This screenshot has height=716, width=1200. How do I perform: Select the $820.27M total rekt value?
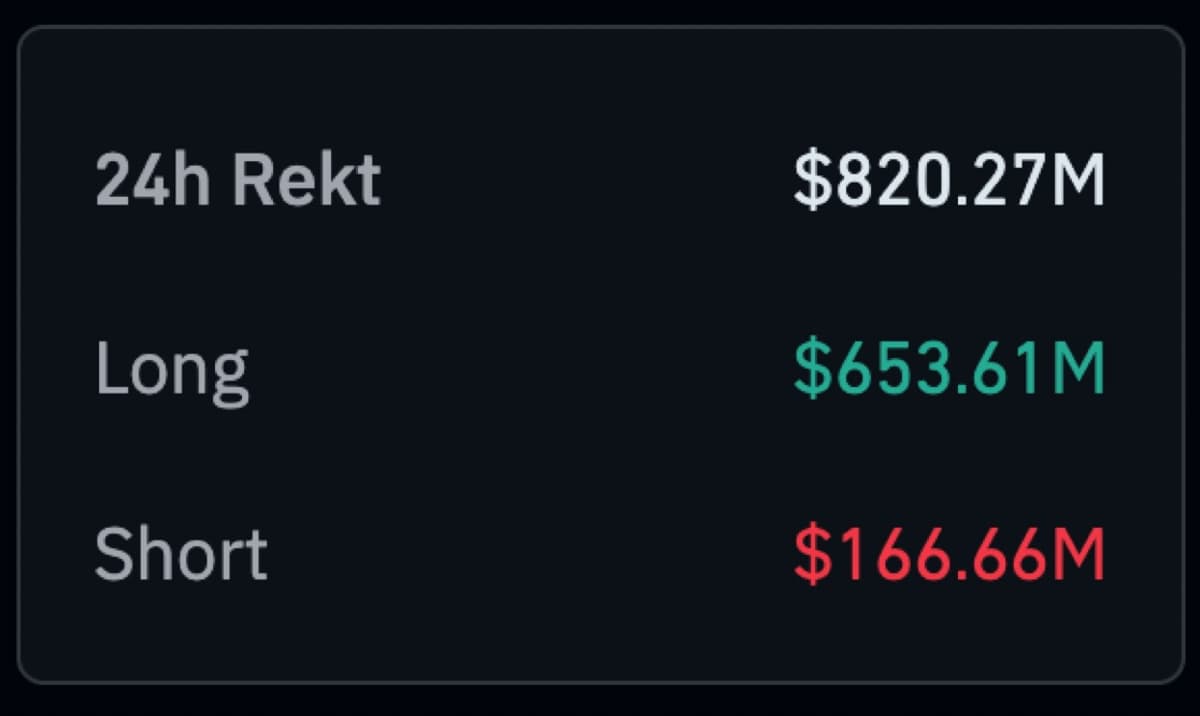pyautogui.click(x=949, y=181)
